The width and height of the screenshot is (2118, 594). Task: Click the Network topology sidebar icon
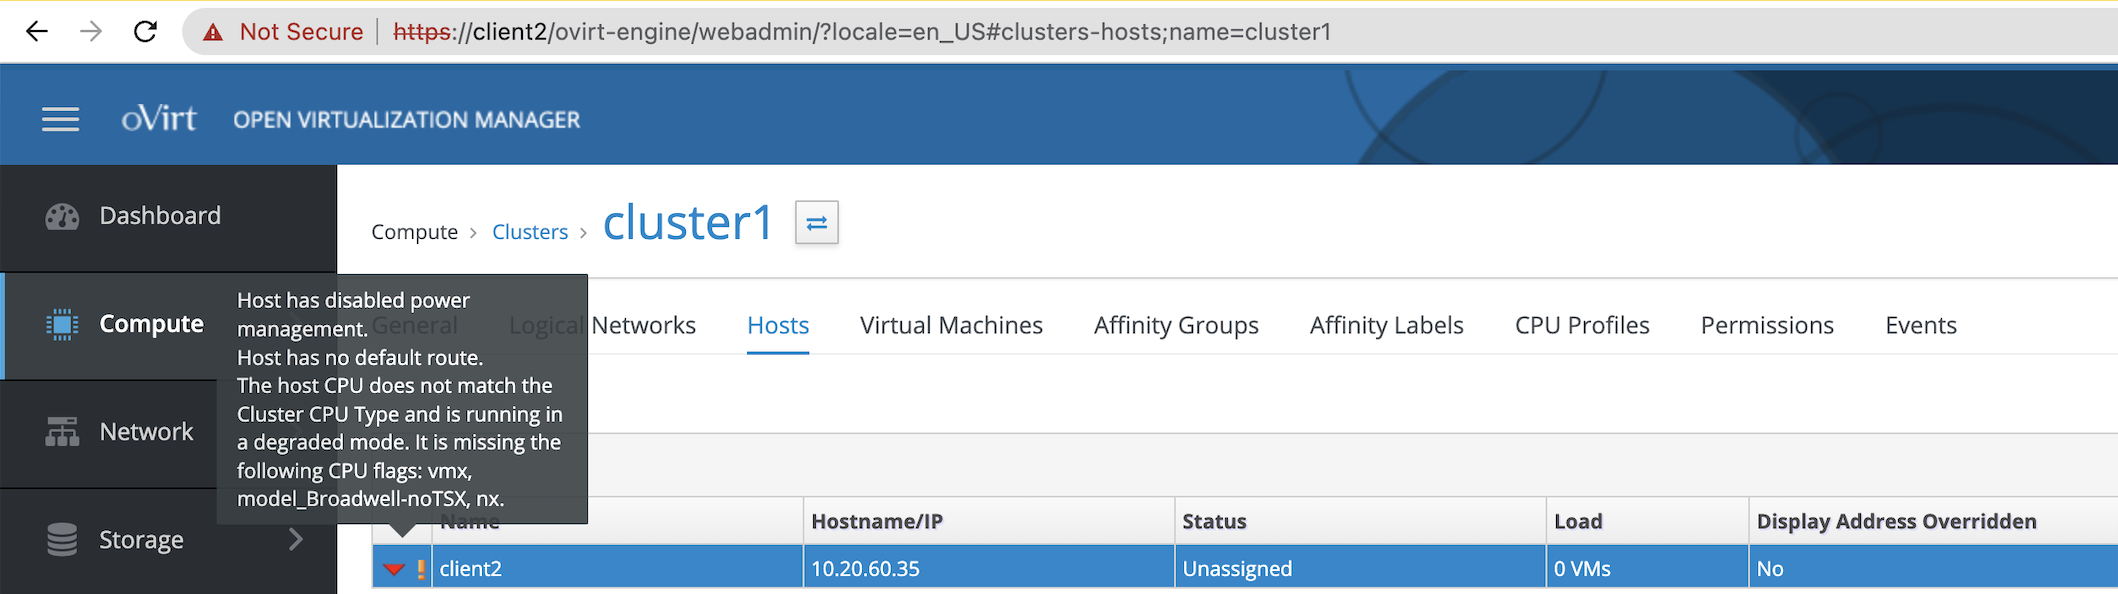click(x=62, y=432)
